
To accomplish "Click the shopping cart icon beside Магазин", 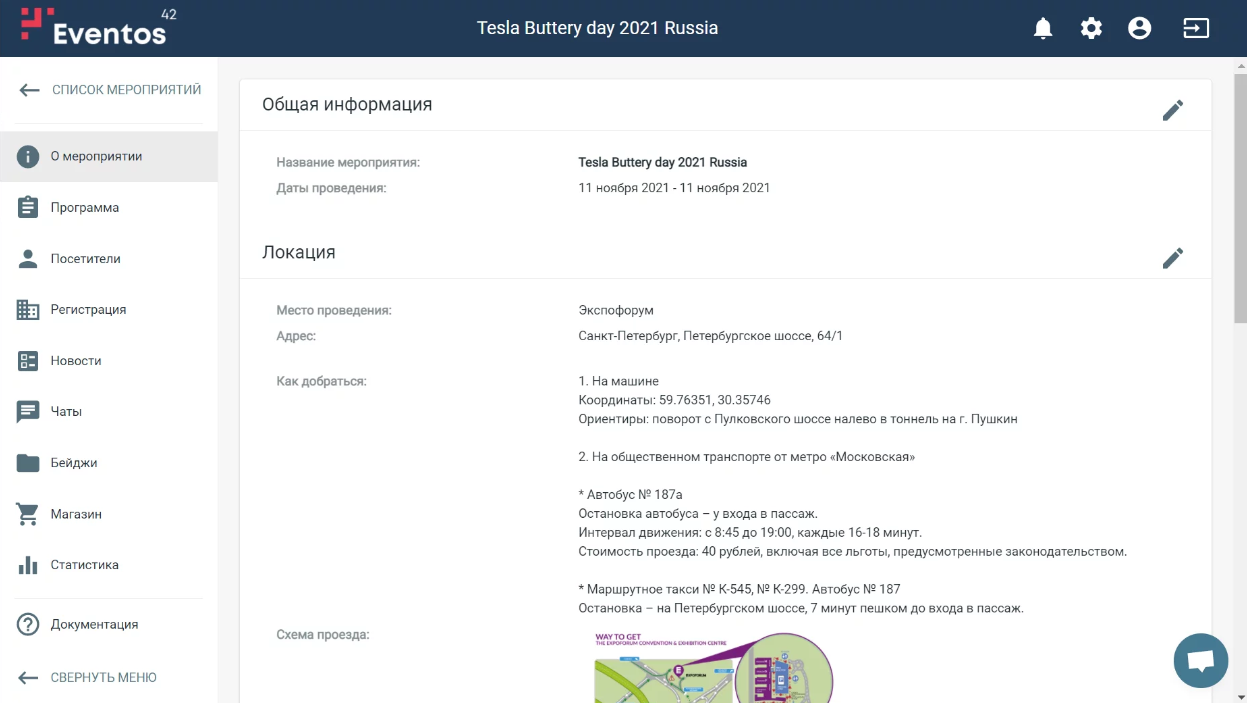I will click(x=28, y=513).
